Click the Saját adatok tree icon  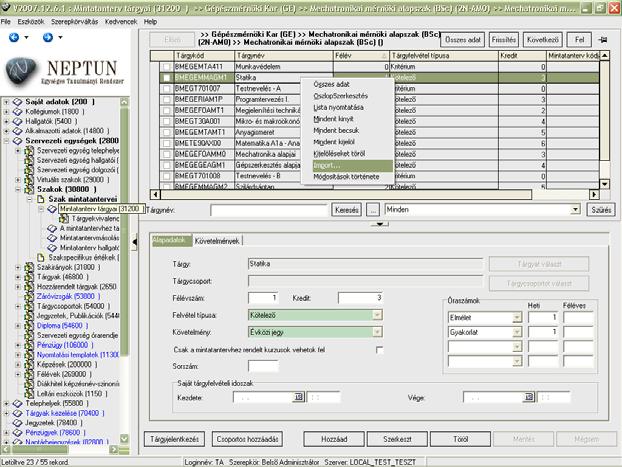pos(17,102)
